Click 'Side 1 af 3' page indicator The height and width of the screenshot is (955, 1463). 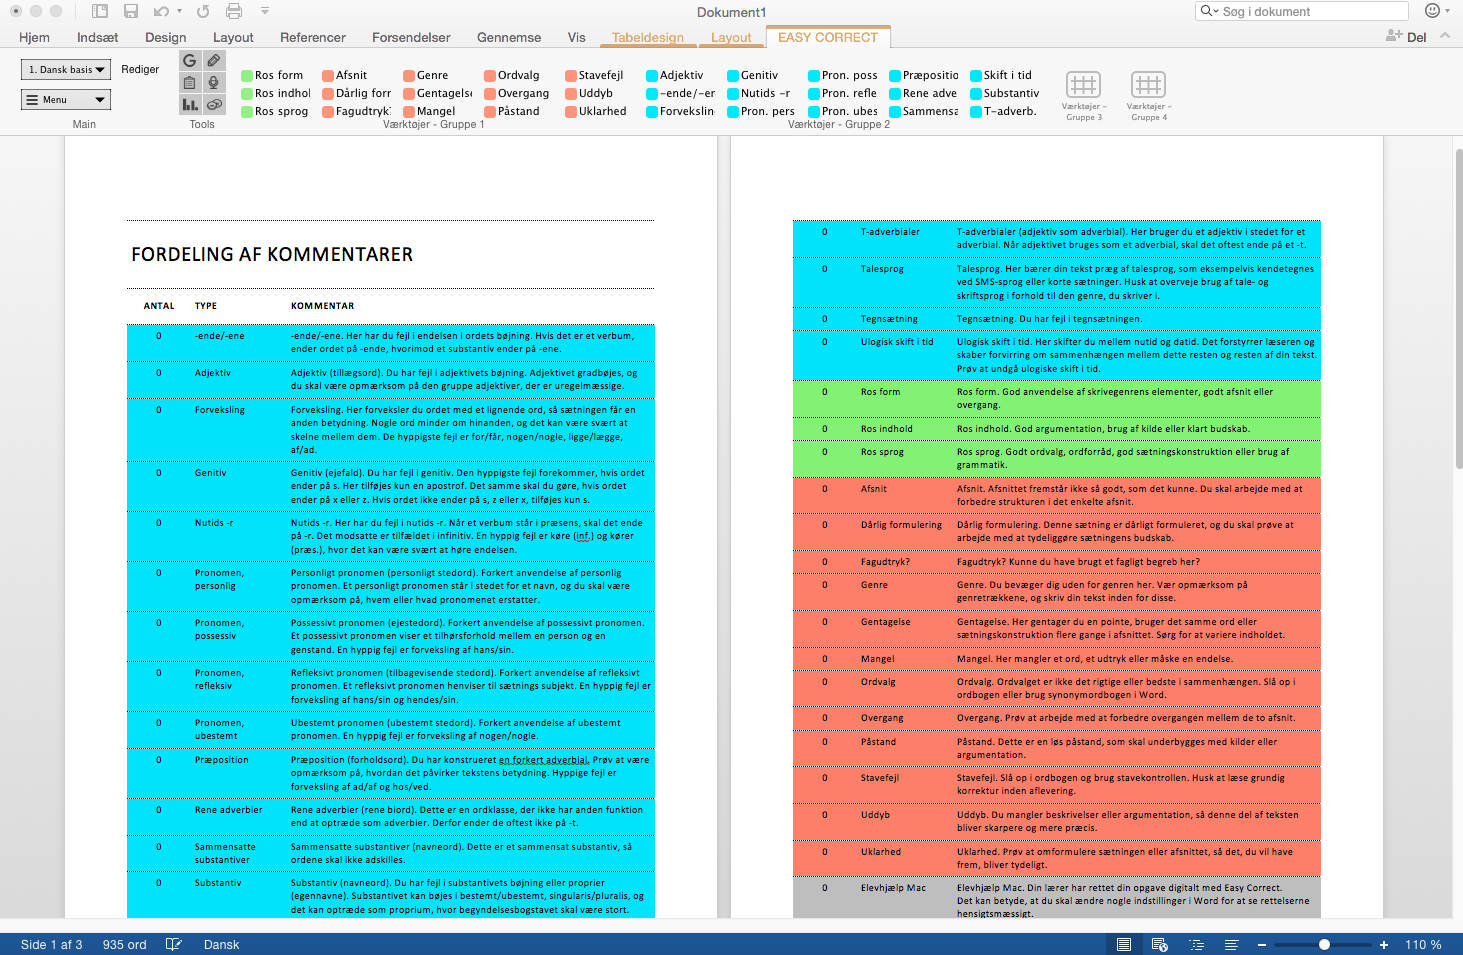[52, 944]
